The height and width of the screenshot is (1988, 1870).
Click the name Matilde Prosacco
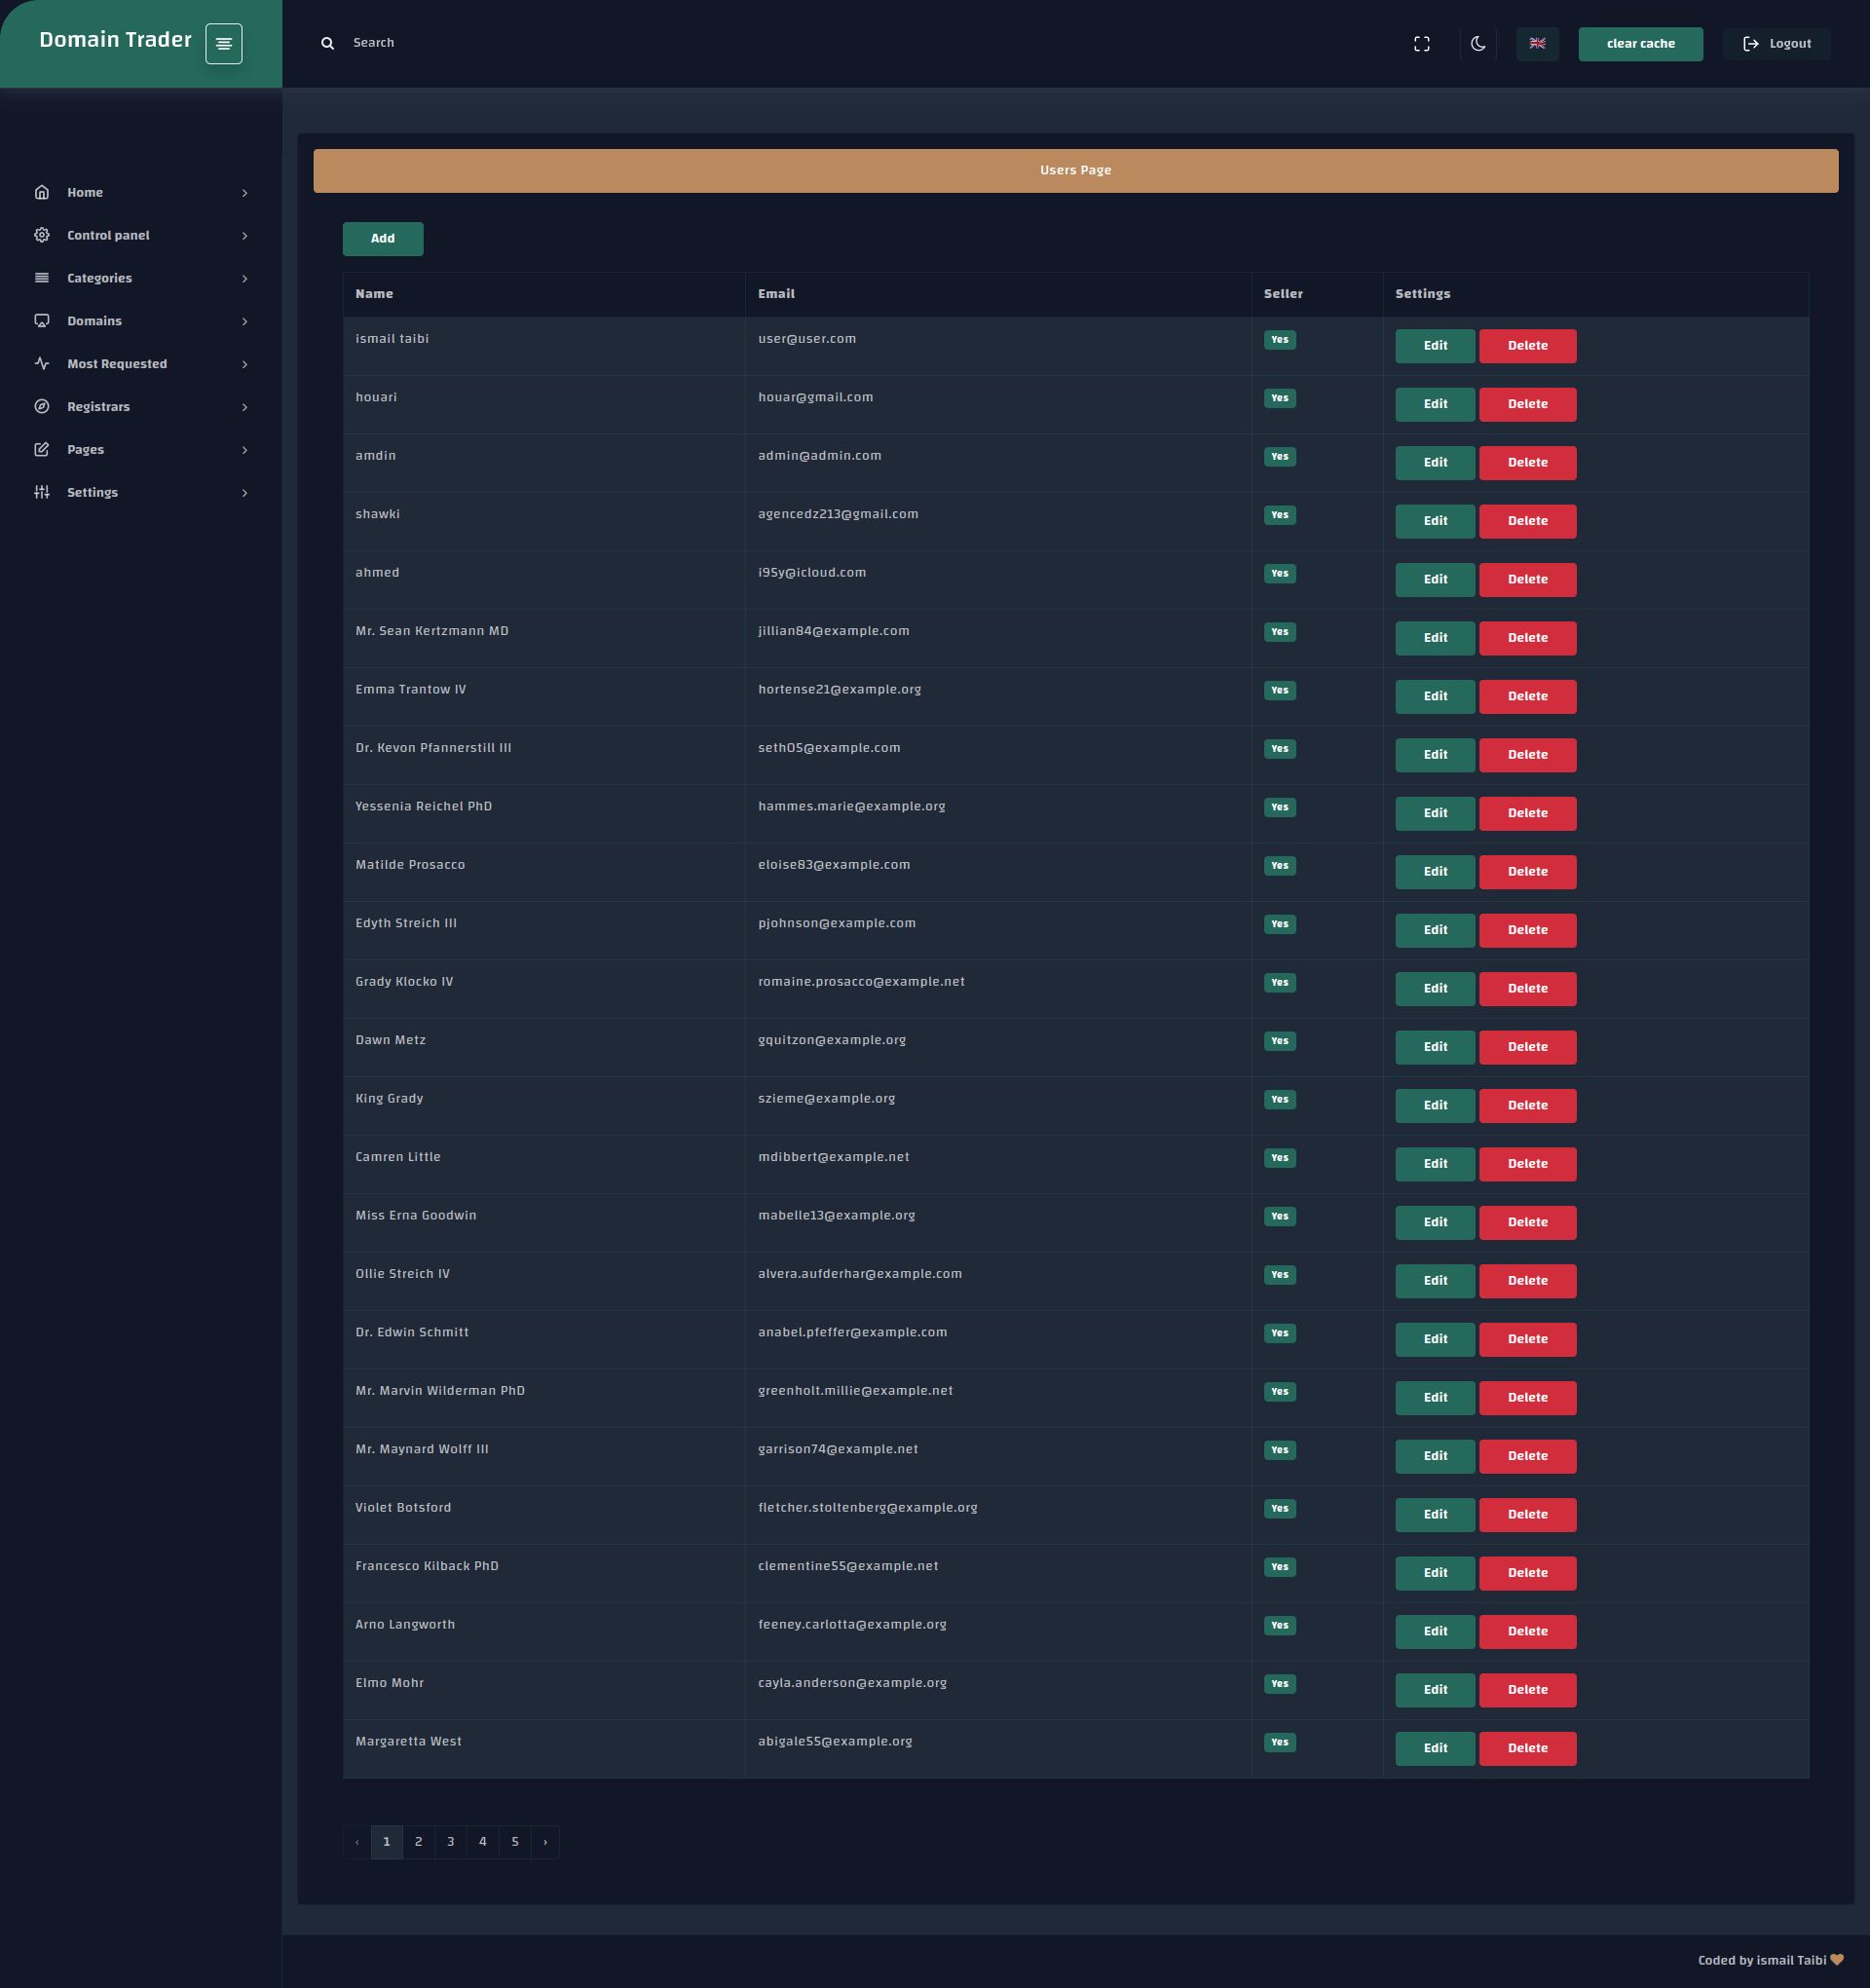410,865
